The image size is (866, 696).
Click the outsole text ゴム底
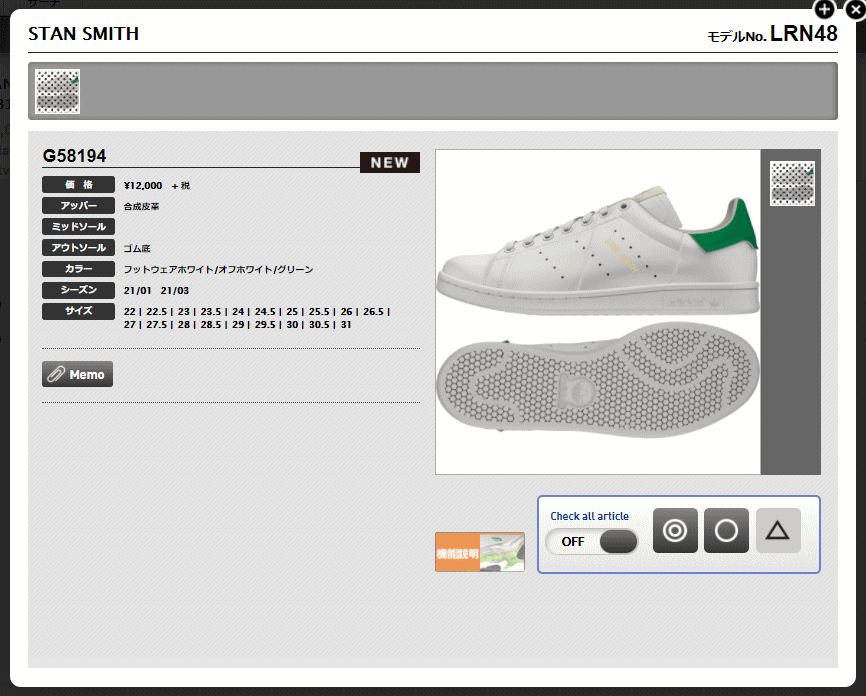tap(137, 249)
